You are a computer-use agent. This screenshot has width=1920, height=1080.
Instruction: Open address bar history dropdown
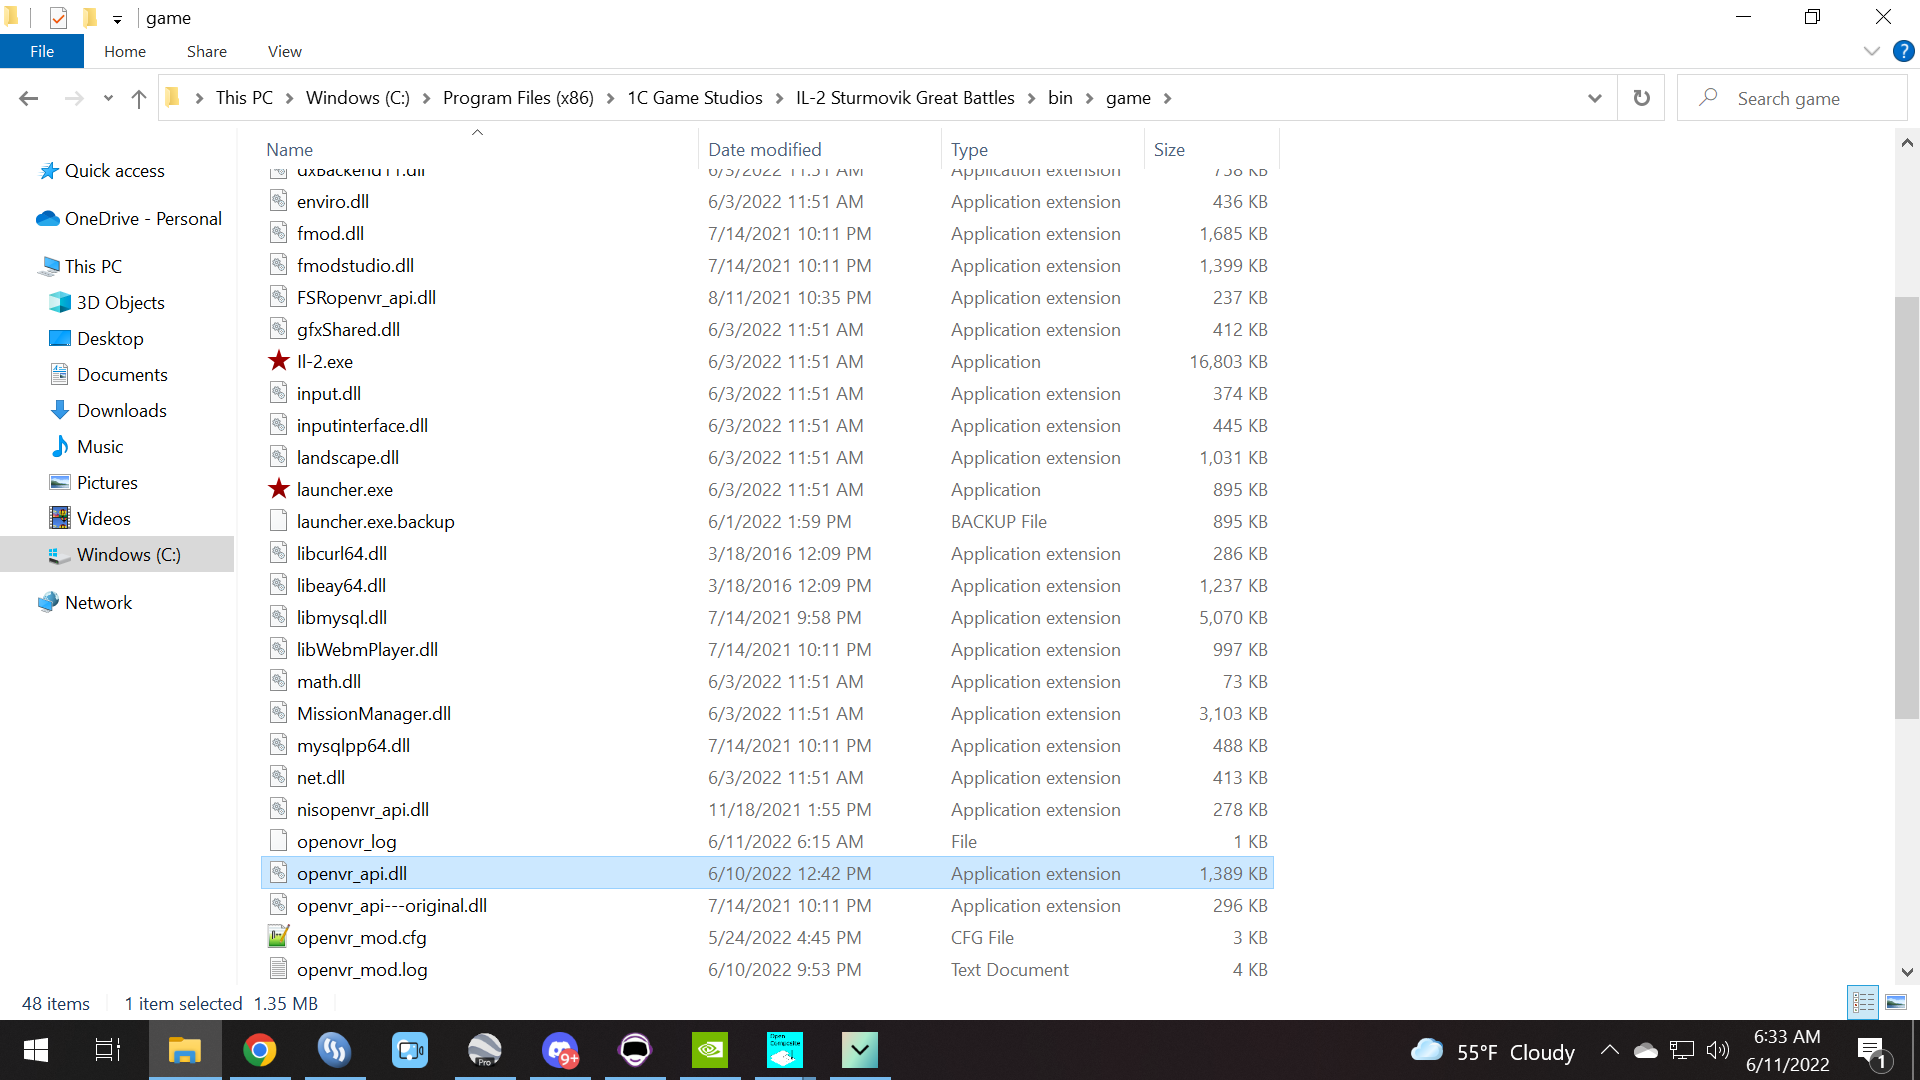pos(1595,98)
